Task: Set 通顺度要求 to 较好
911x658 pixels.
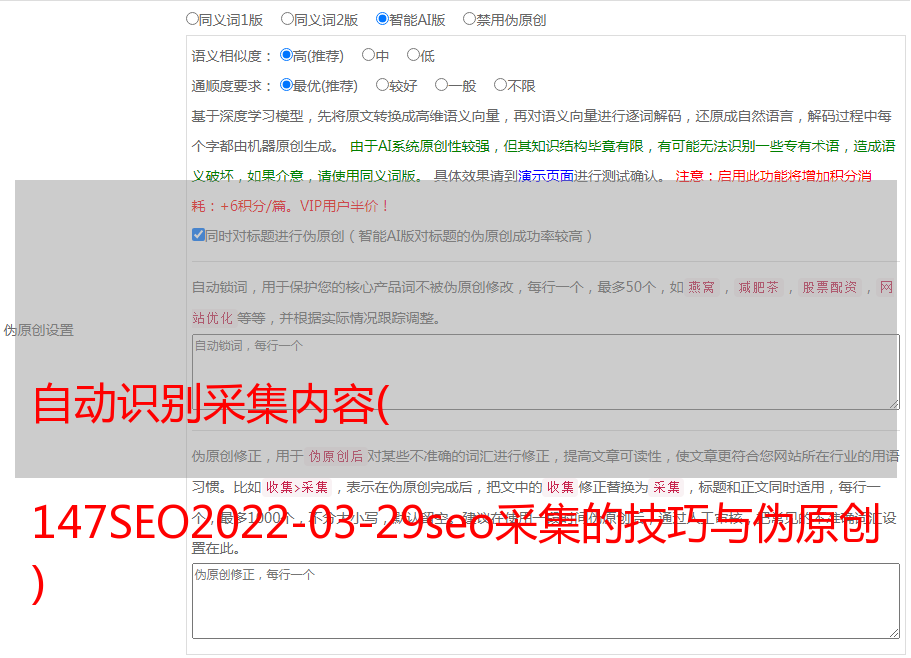Action: pos(382,85)
